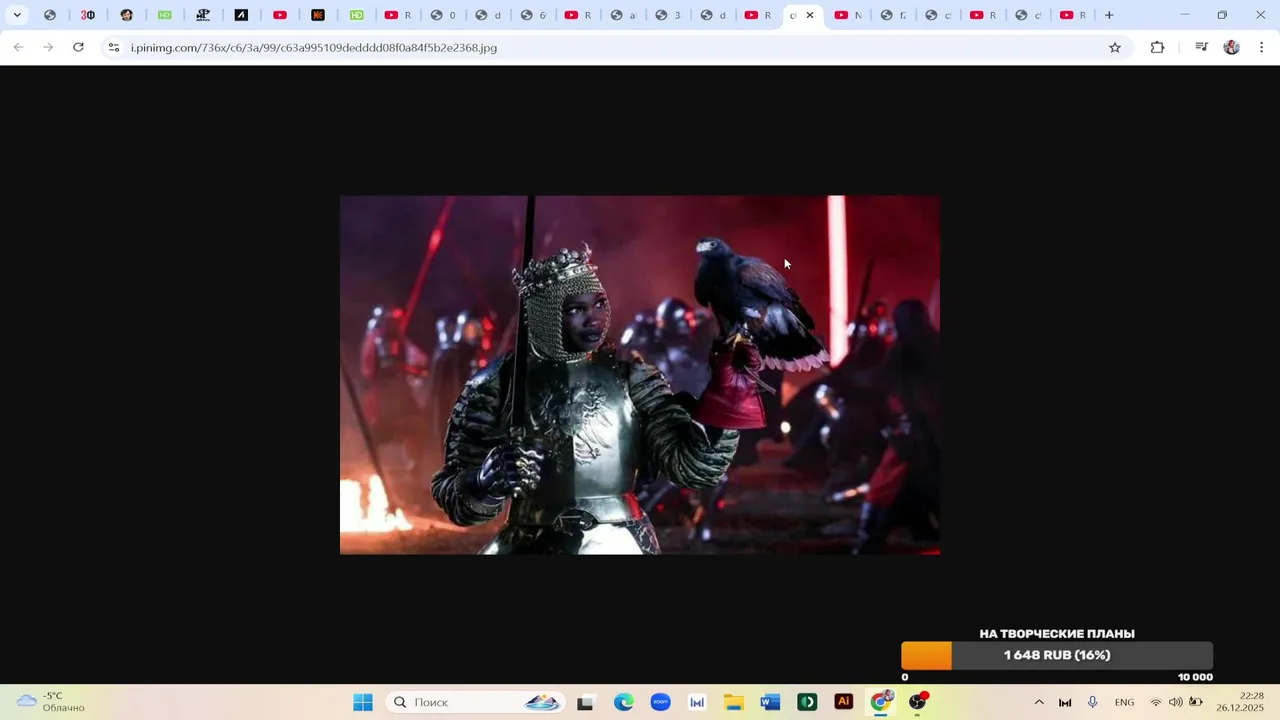Open battery status tray icon
Screen dimensions: 1280x720
coord(1196,702)
